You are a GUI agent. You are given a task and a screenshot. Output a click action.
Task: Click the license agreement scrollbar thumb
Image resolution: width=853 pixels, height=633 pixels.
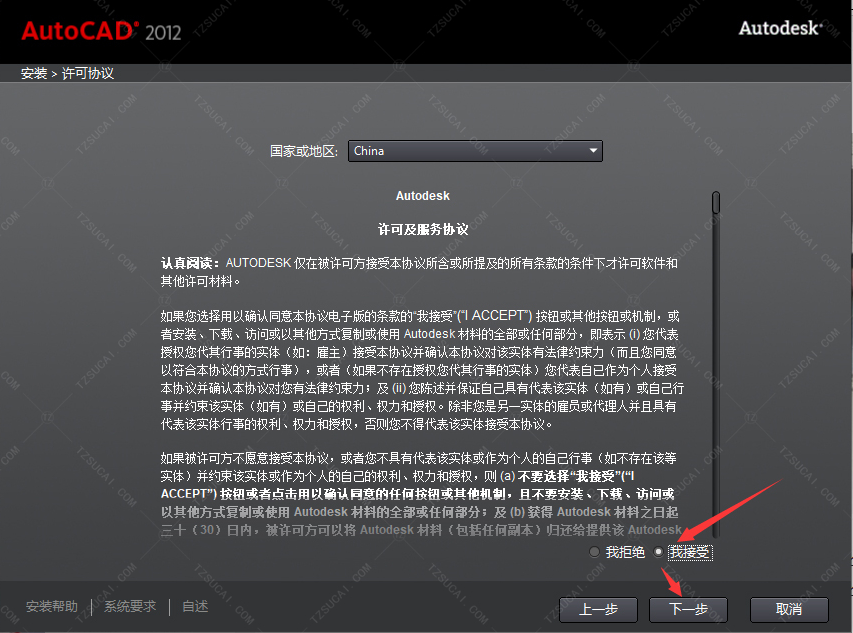716,202
